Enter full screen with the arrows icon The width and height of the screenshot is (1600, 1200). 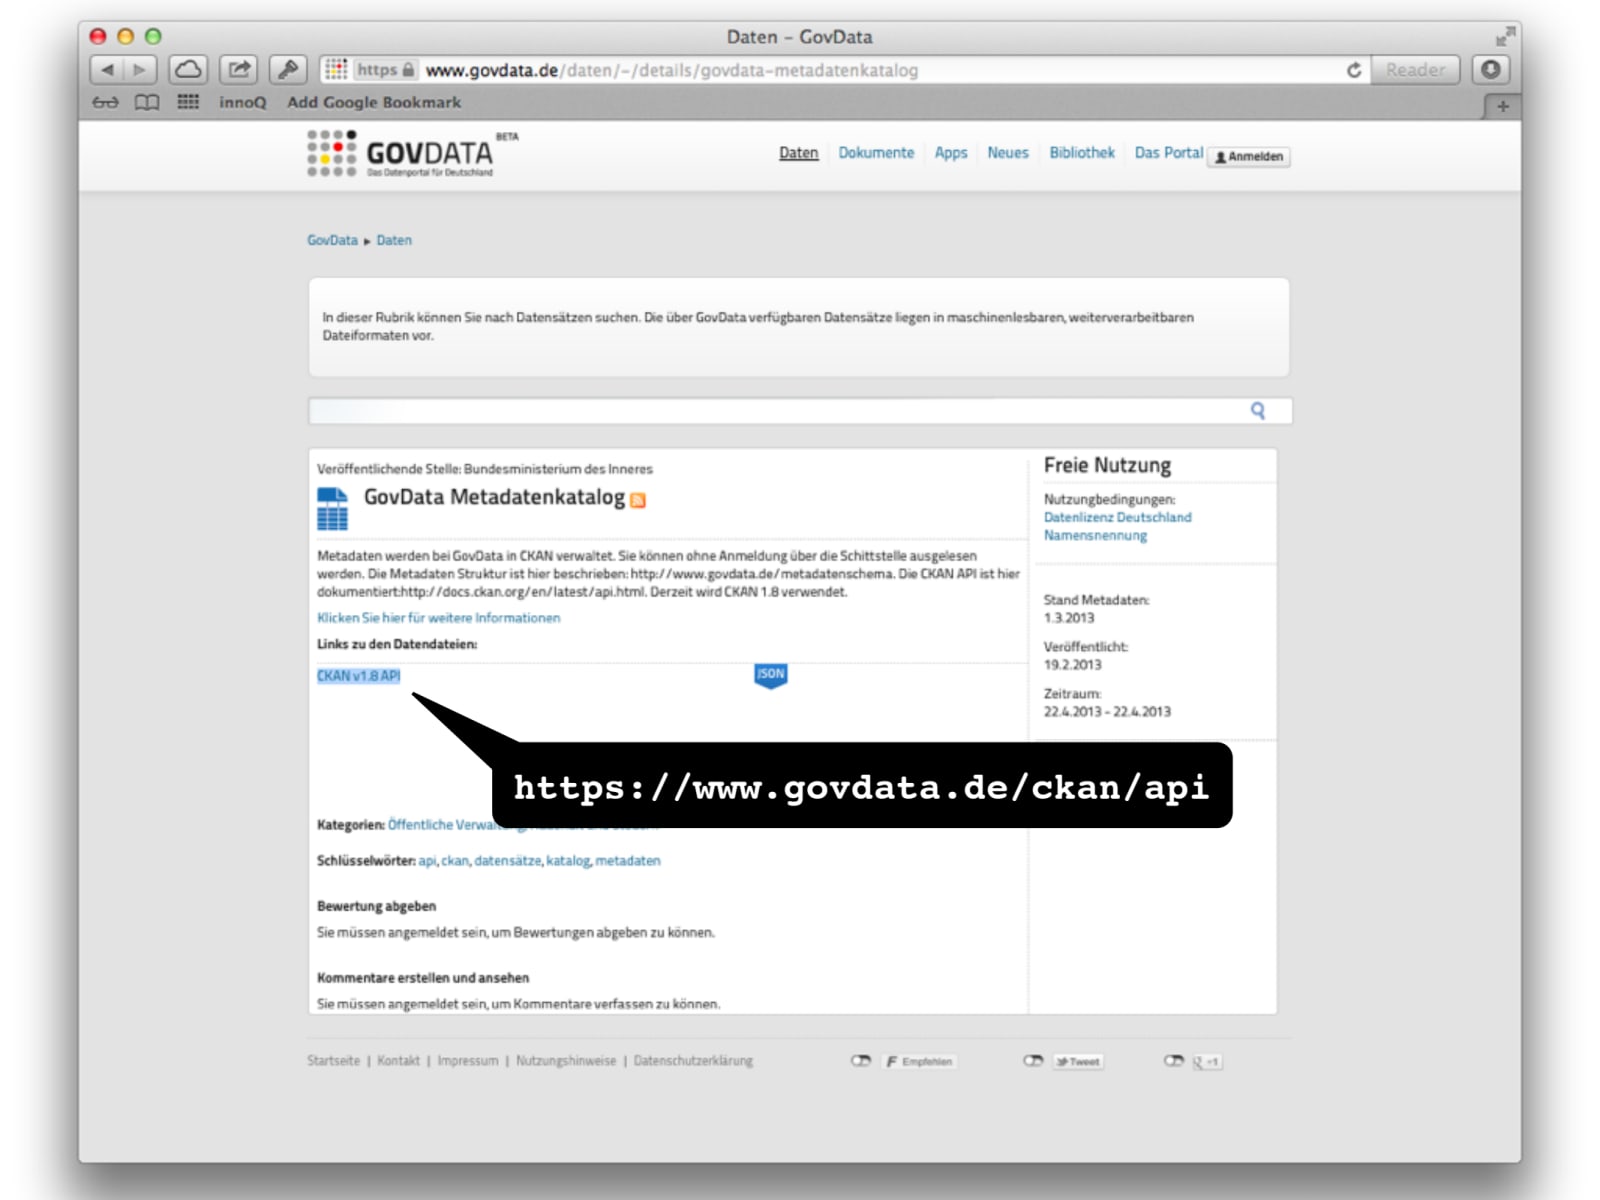point(1505,36)
